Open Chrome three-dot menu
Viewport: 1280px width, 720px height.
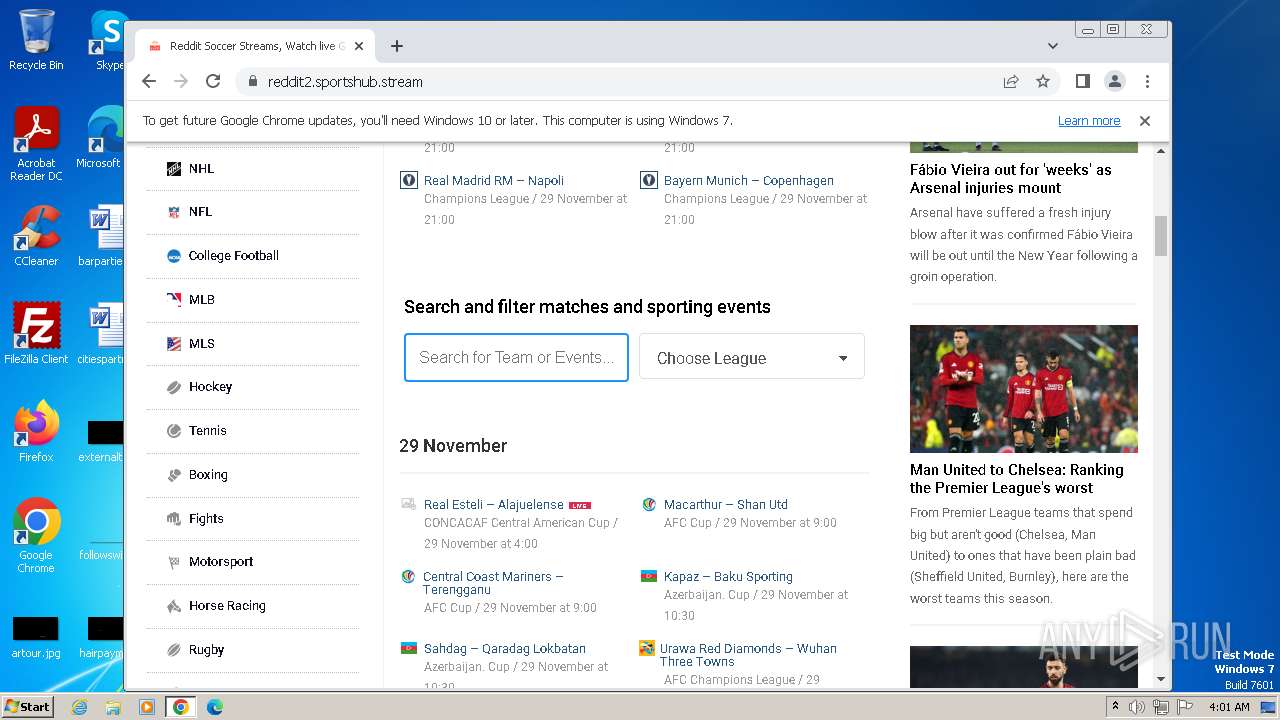1147,82
